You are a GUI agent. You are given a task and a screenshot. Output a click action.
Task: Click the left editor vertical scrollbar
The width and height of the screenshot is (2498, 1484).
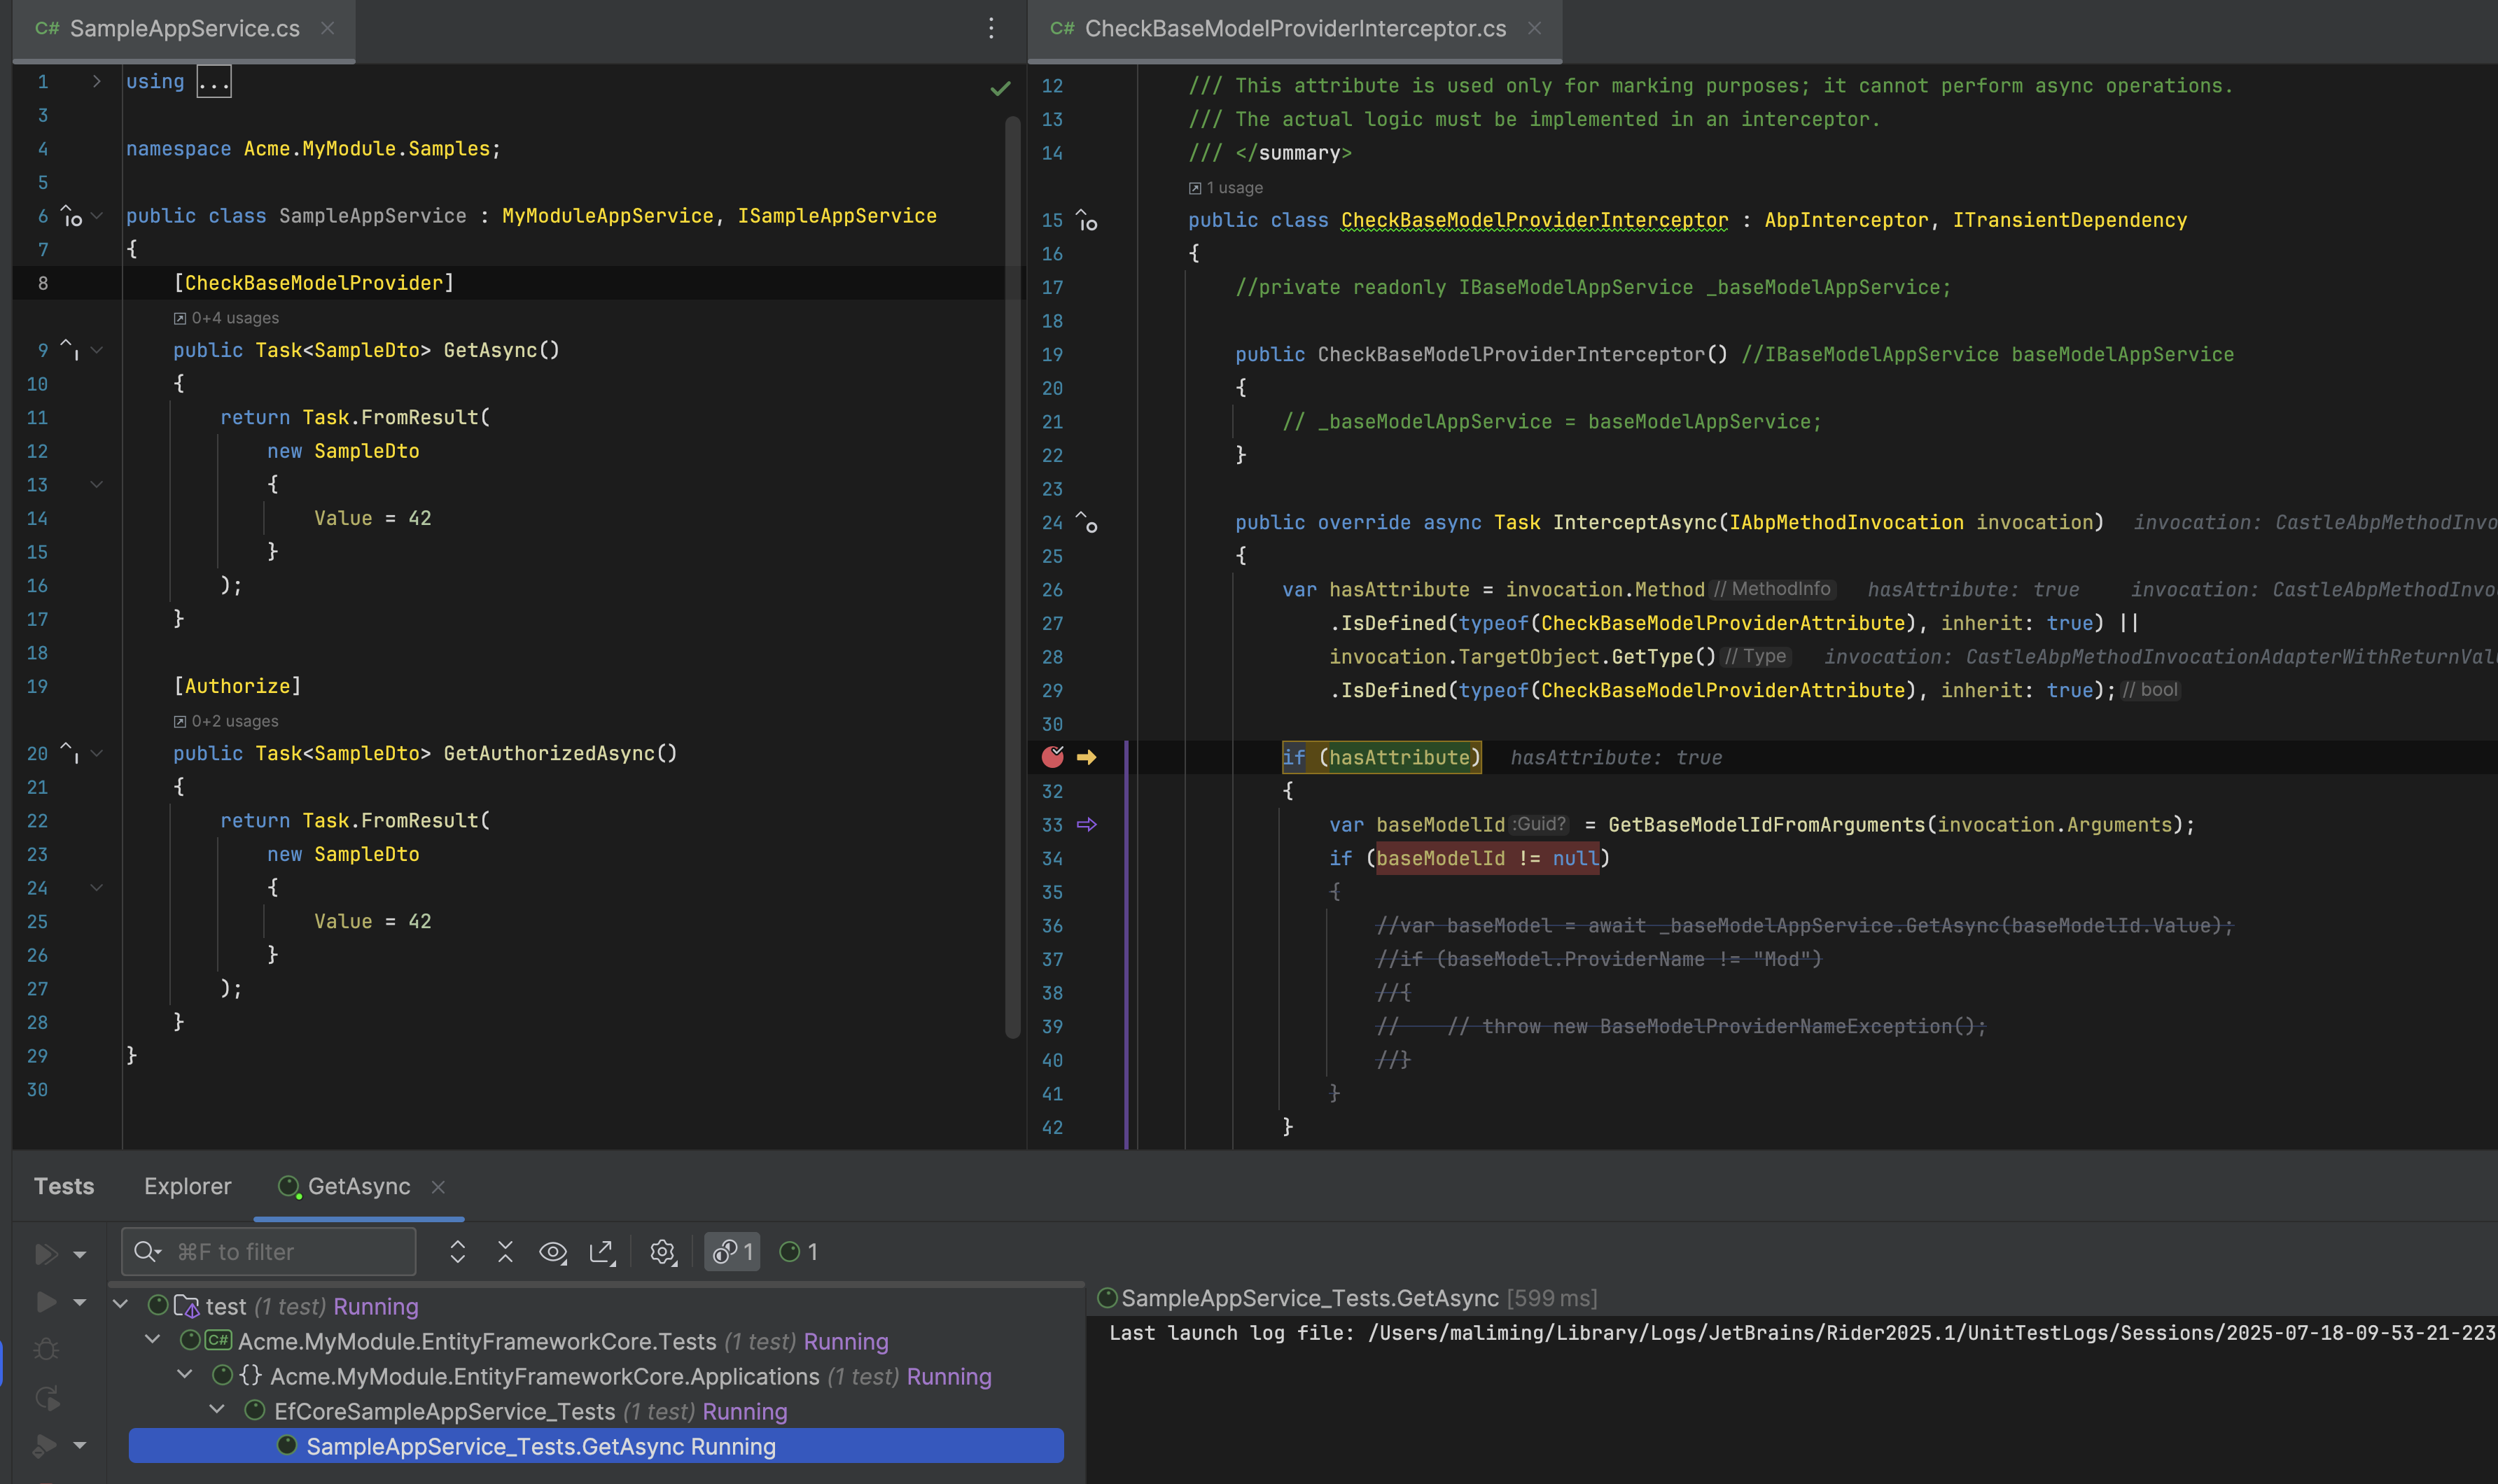click(1012, 575)
